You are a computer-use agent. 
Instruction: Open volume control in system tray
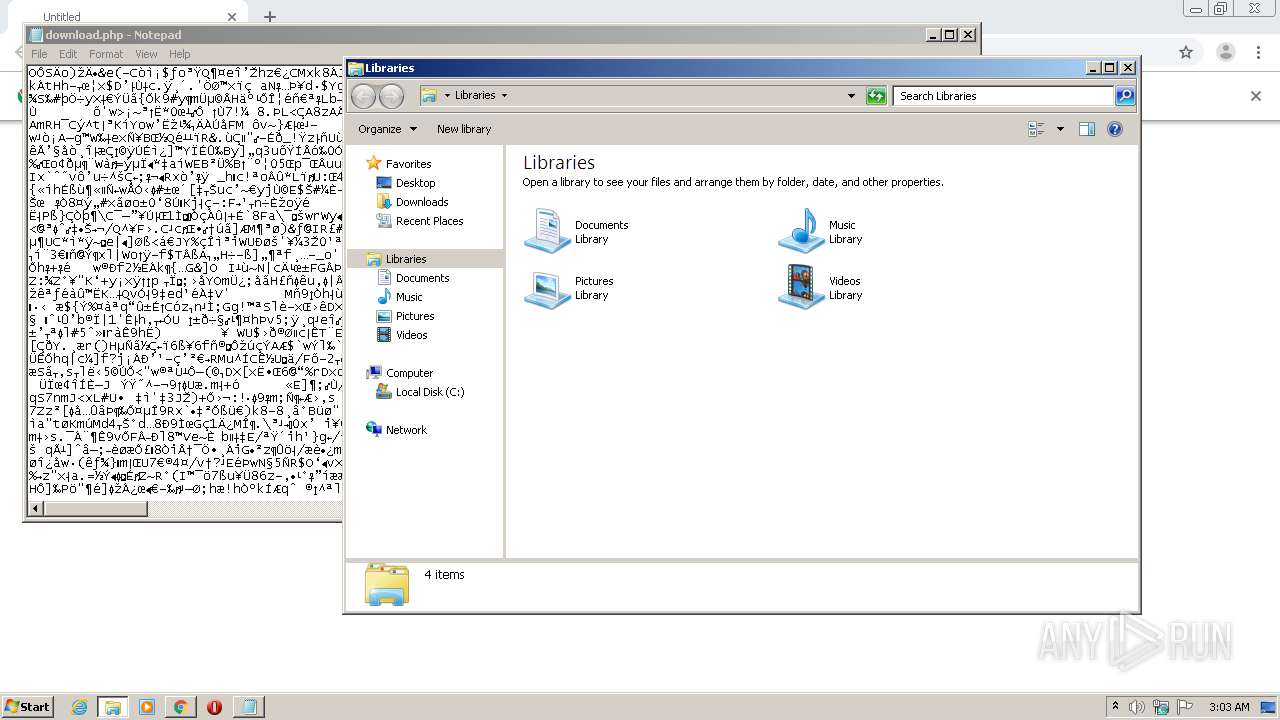[1137, 707]
